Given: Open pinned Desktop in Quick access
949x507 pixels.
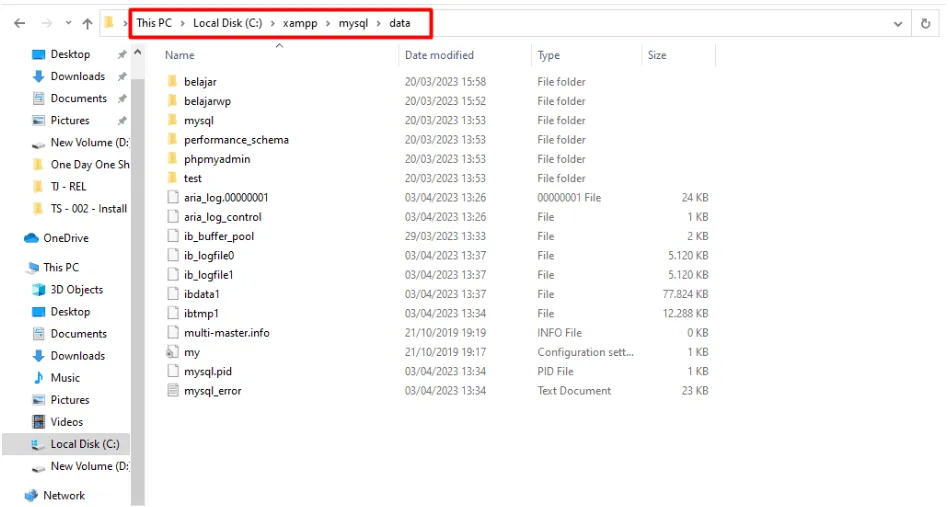Looking at the screenshot, I should (70, 54).
